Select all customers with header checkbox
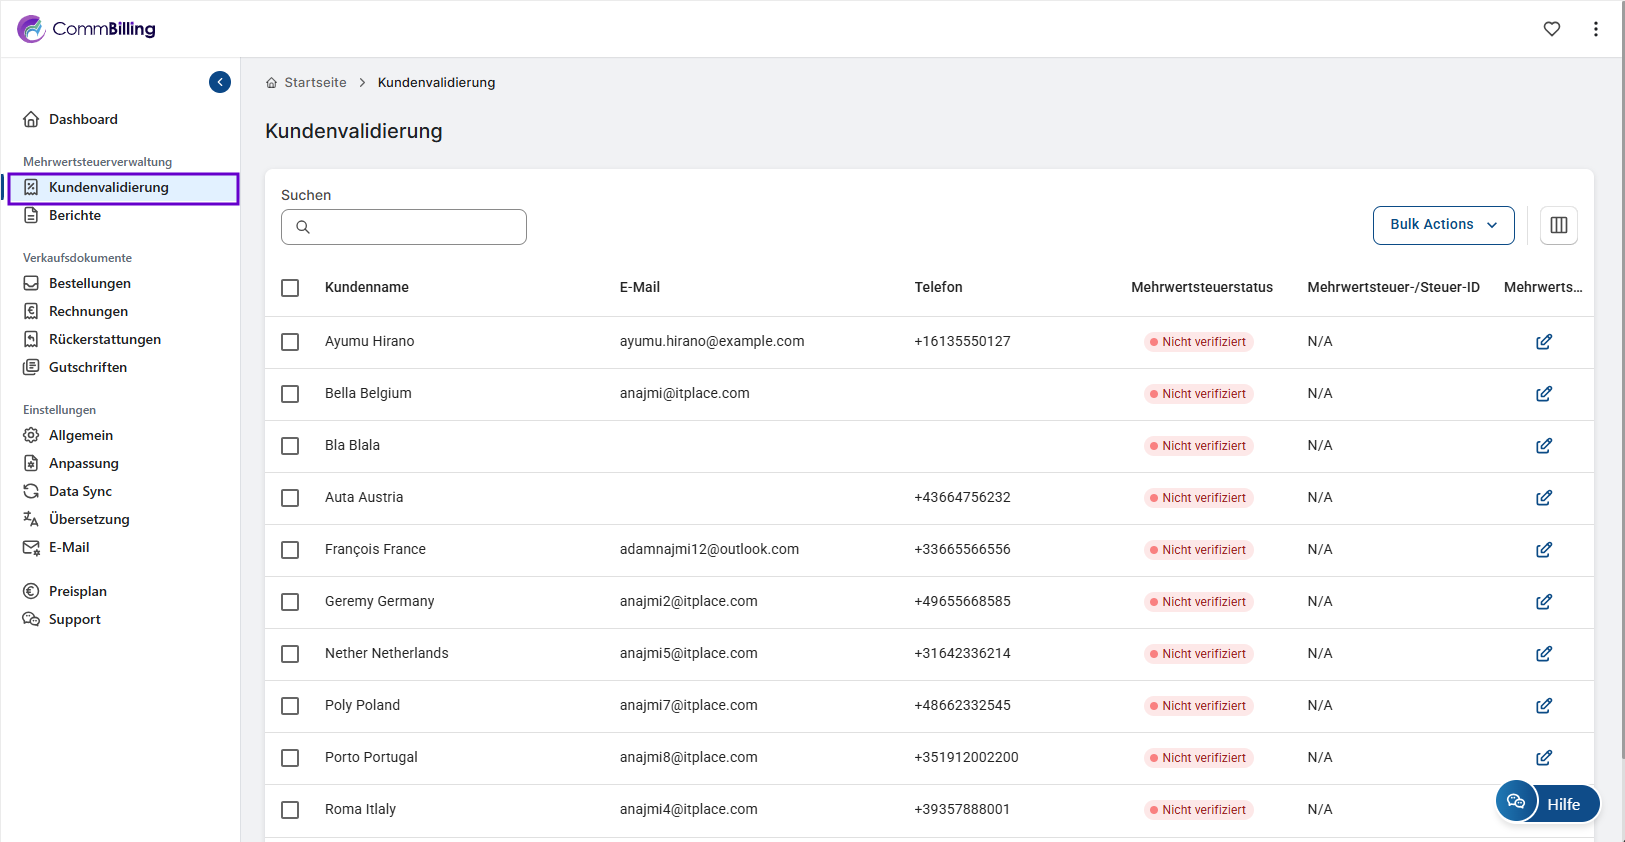 [x=290, y=288]
